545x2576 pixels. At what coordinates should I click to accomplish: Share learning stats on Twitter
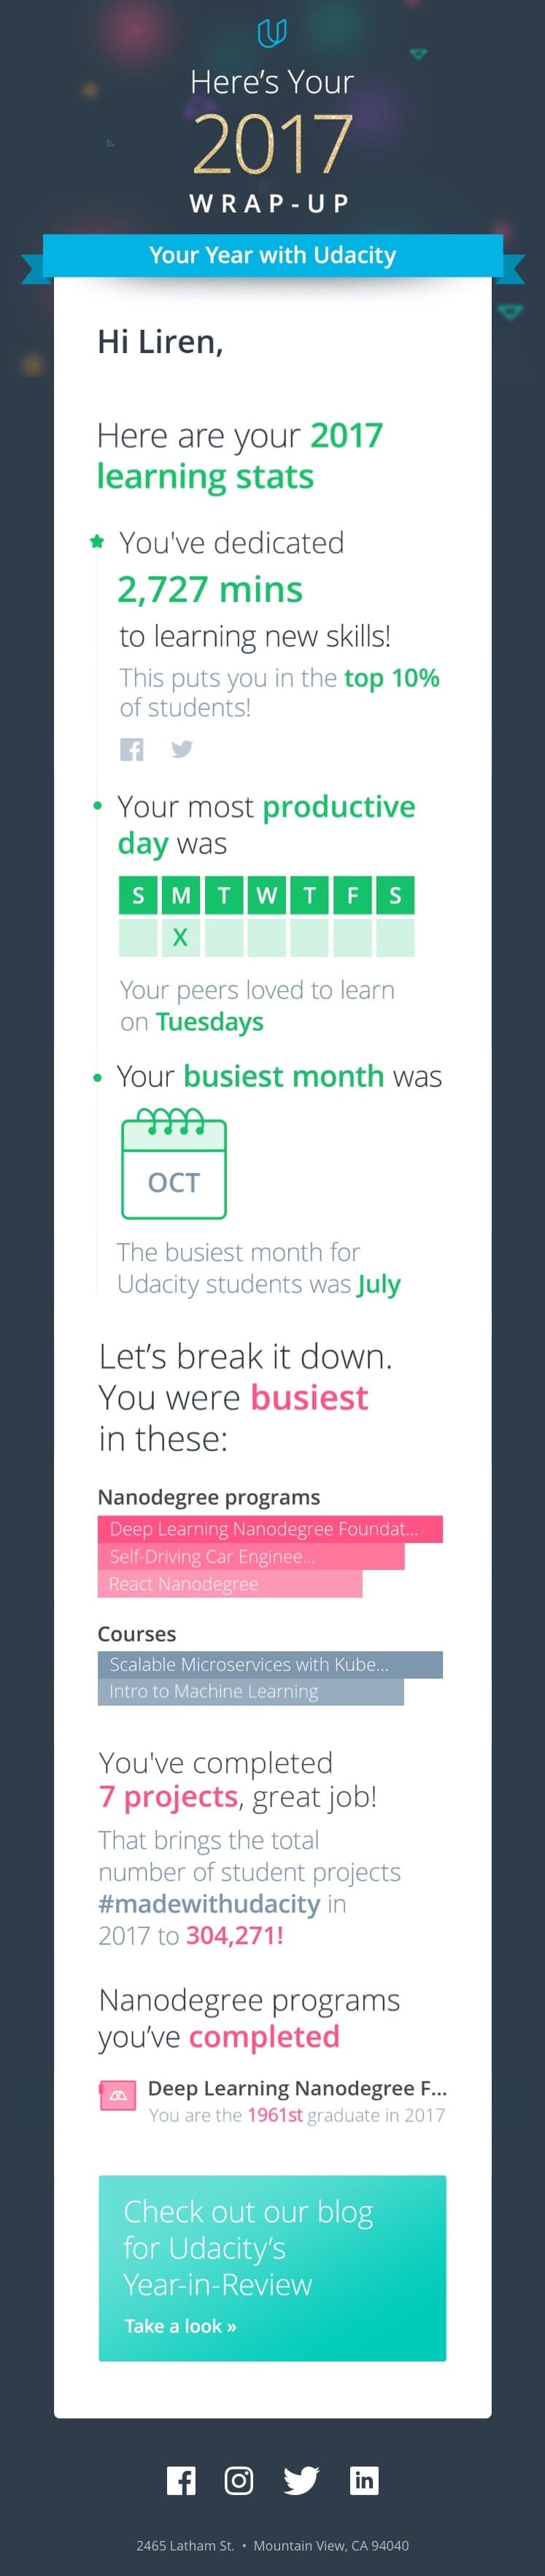tap(182, 749)
